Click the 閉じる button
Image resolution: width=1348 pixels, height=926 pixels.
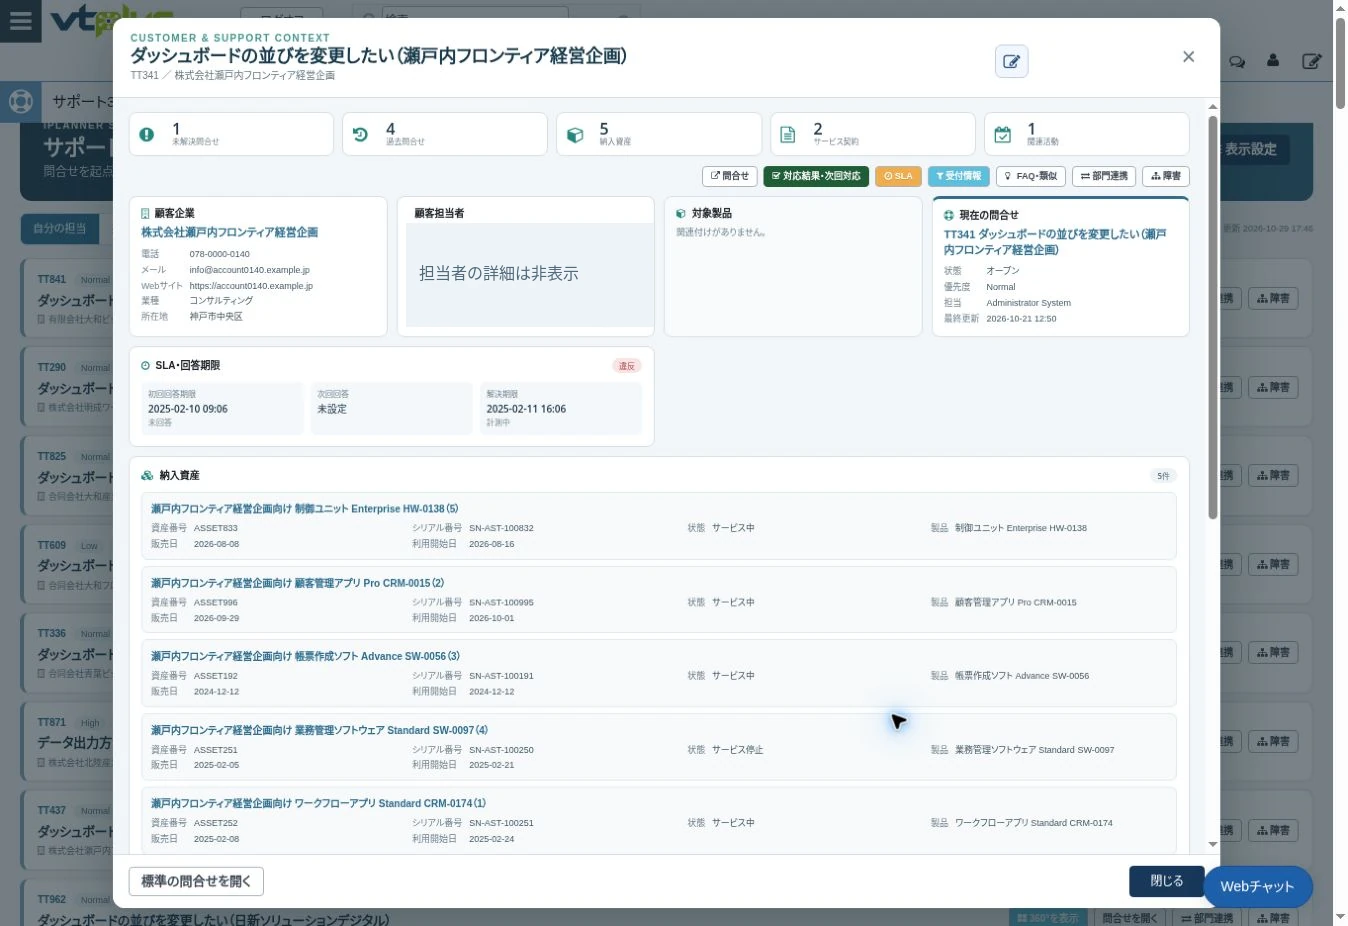1166,881
